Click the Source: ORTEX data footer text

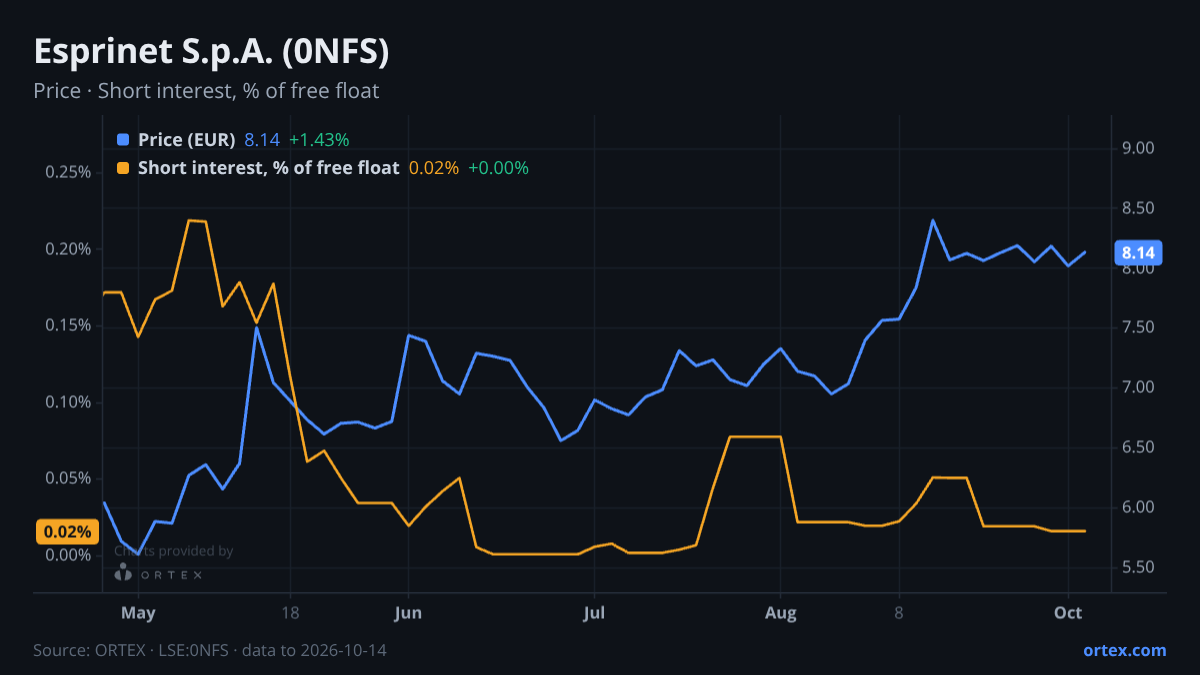tap(210, 650)
